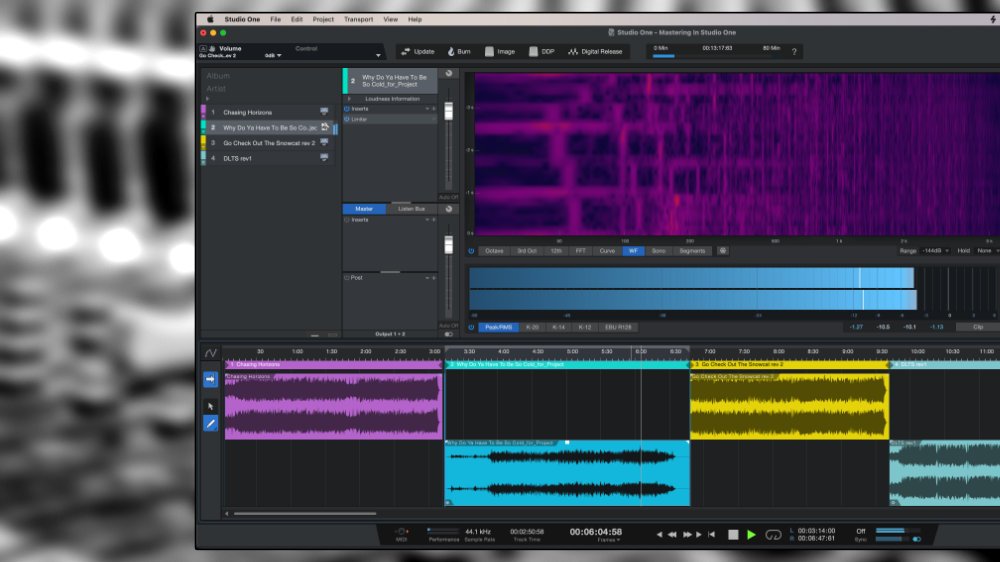Viewport: 1000px width, 562px height.
Task: Switch to the Listen Bus tab
Action: (411, 209)
